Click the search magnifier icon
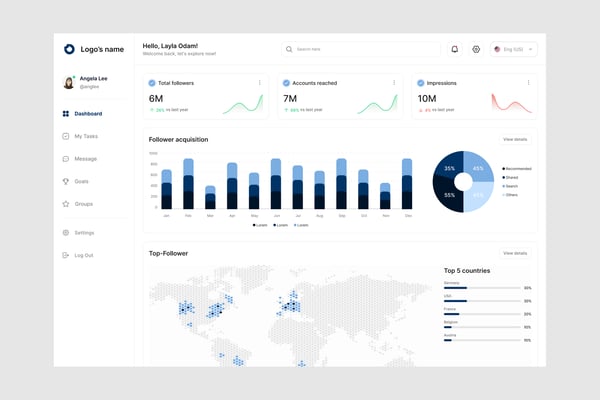This screenshot has width=600, height=400. pyautogui.click(x=289, y=49)
